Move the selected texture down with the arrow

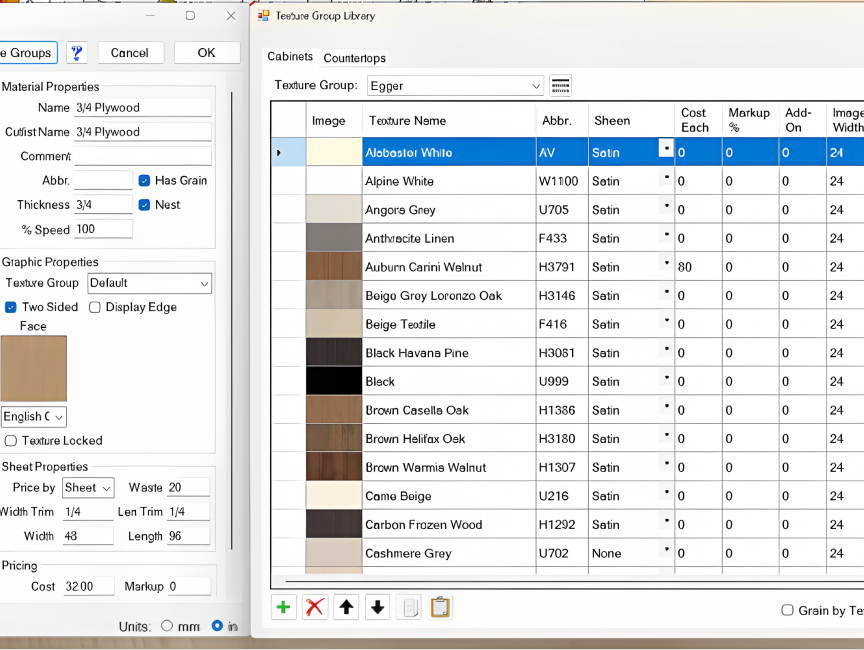pos(377,607)
